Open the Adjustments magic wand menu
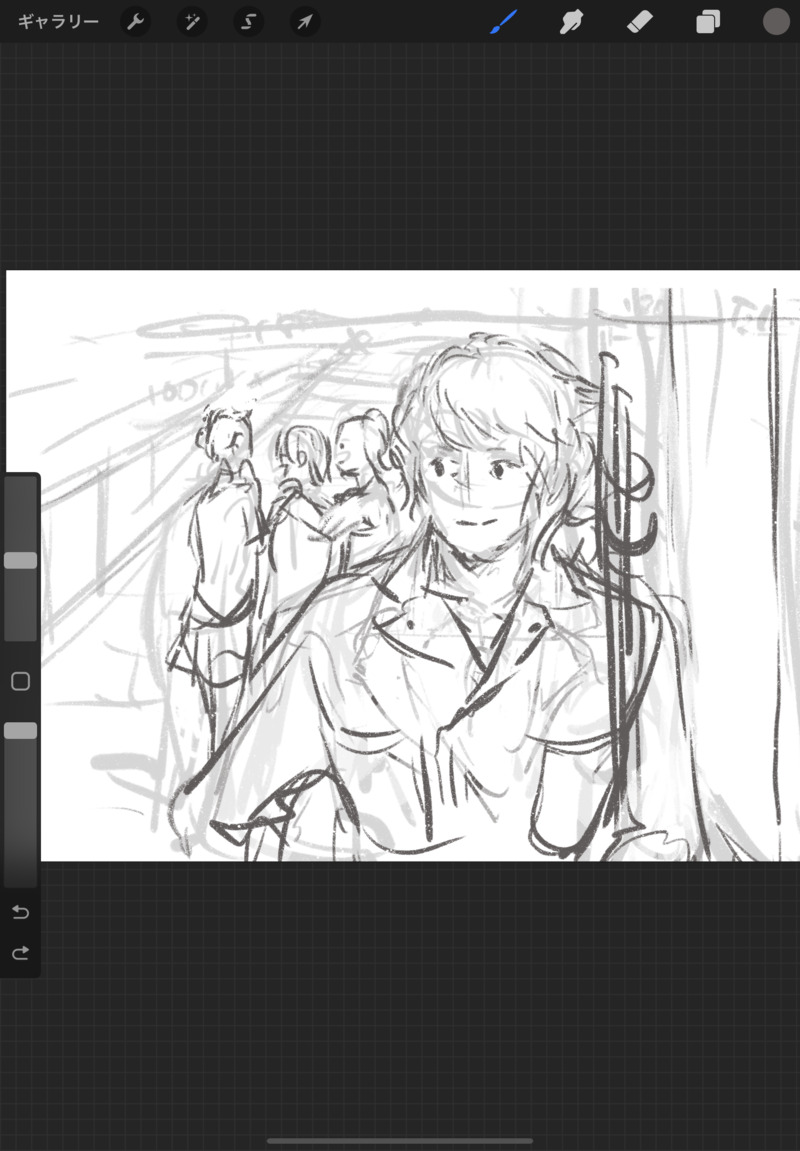Image resolution: width=800 pixels, height=1151 pixels. [192, 22]
